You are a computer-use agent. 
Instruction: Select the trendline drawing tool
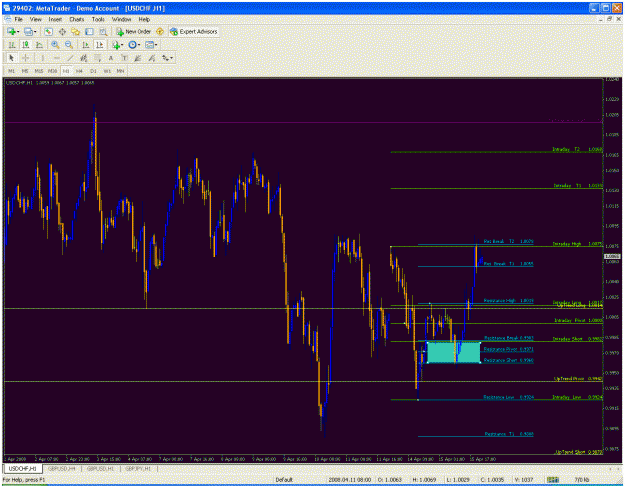point(70,58)
